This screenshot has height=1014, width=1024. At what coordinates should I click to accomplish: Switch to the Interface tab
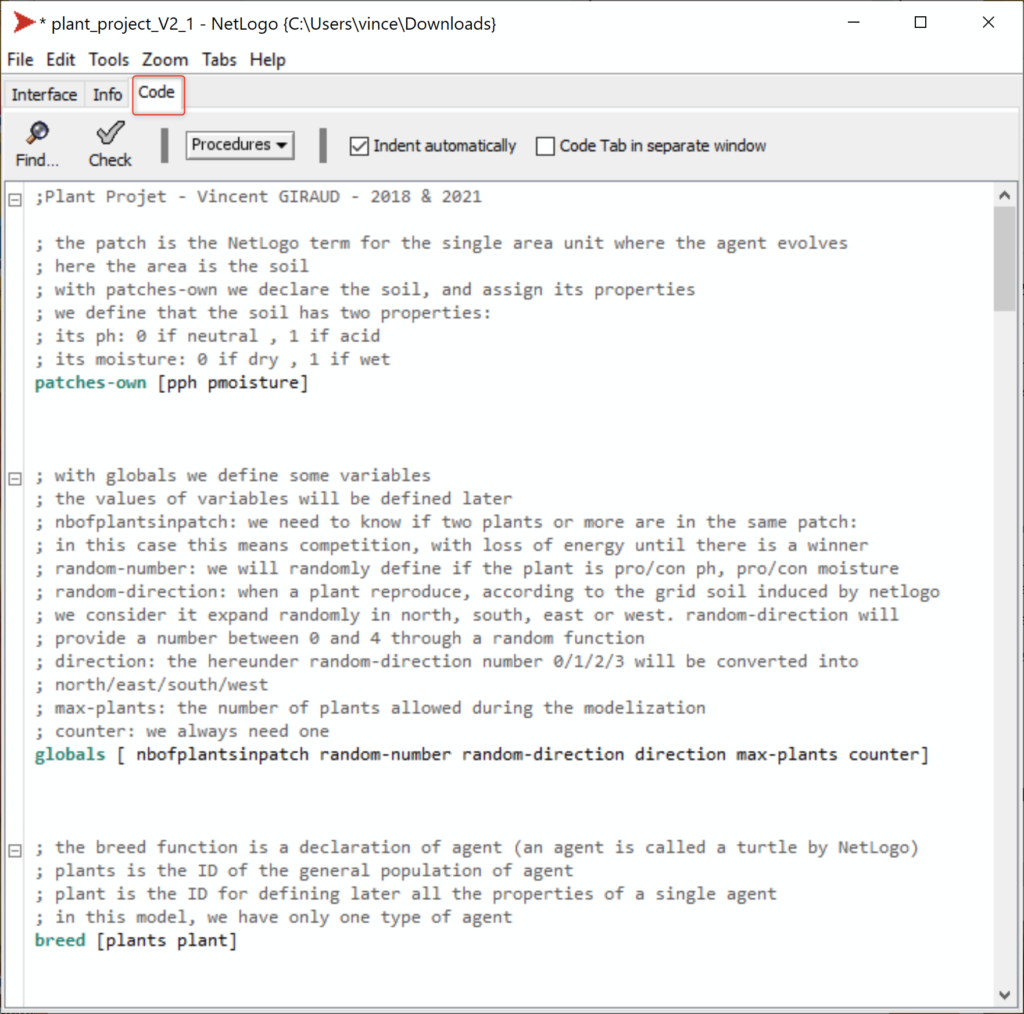[44, 95]
